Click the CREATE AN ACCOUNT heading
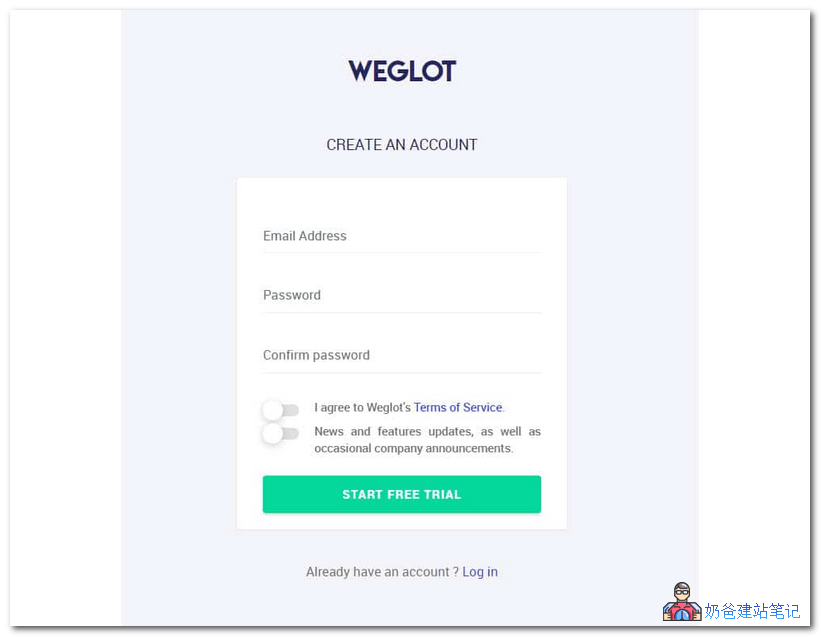821x637 pixels. [x=402, y=144]
